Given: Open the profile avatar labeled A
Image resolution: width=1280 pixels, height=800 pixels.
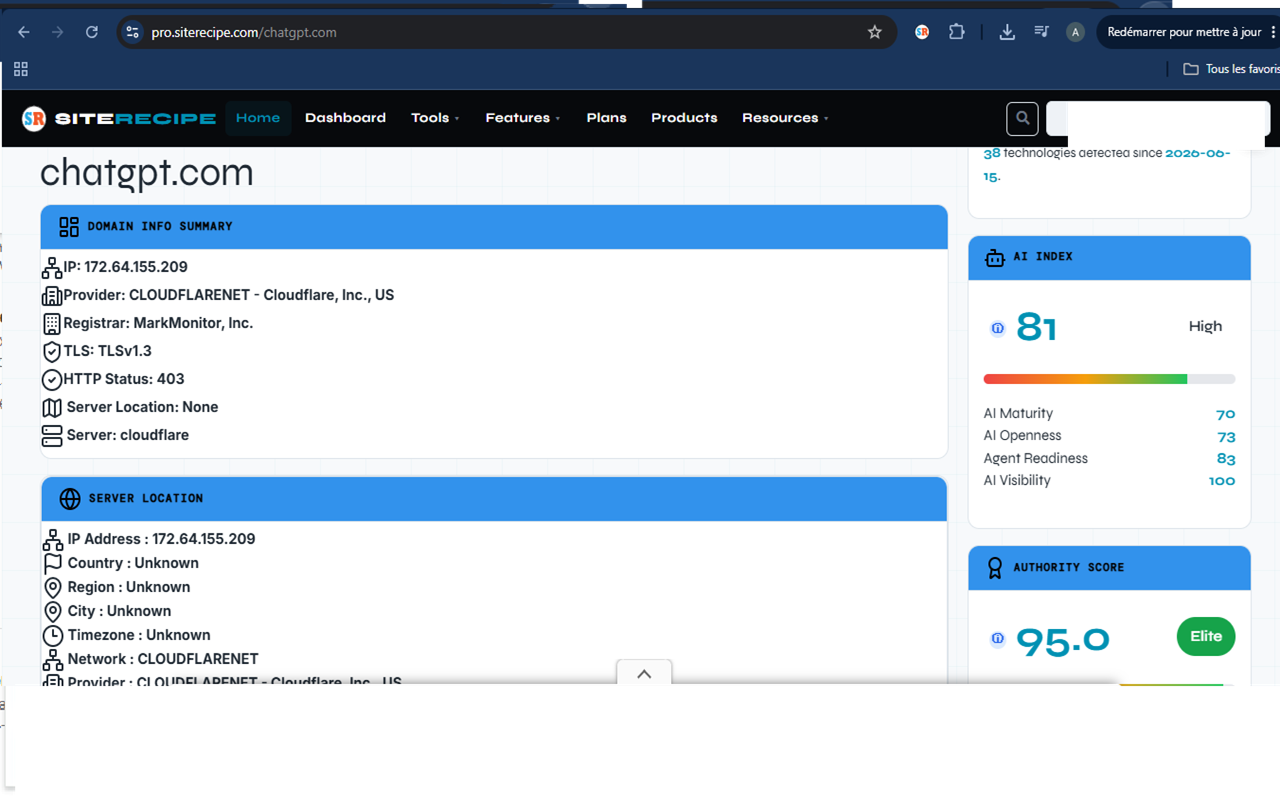Looking at the screenshot, I should click(1075, 32).
